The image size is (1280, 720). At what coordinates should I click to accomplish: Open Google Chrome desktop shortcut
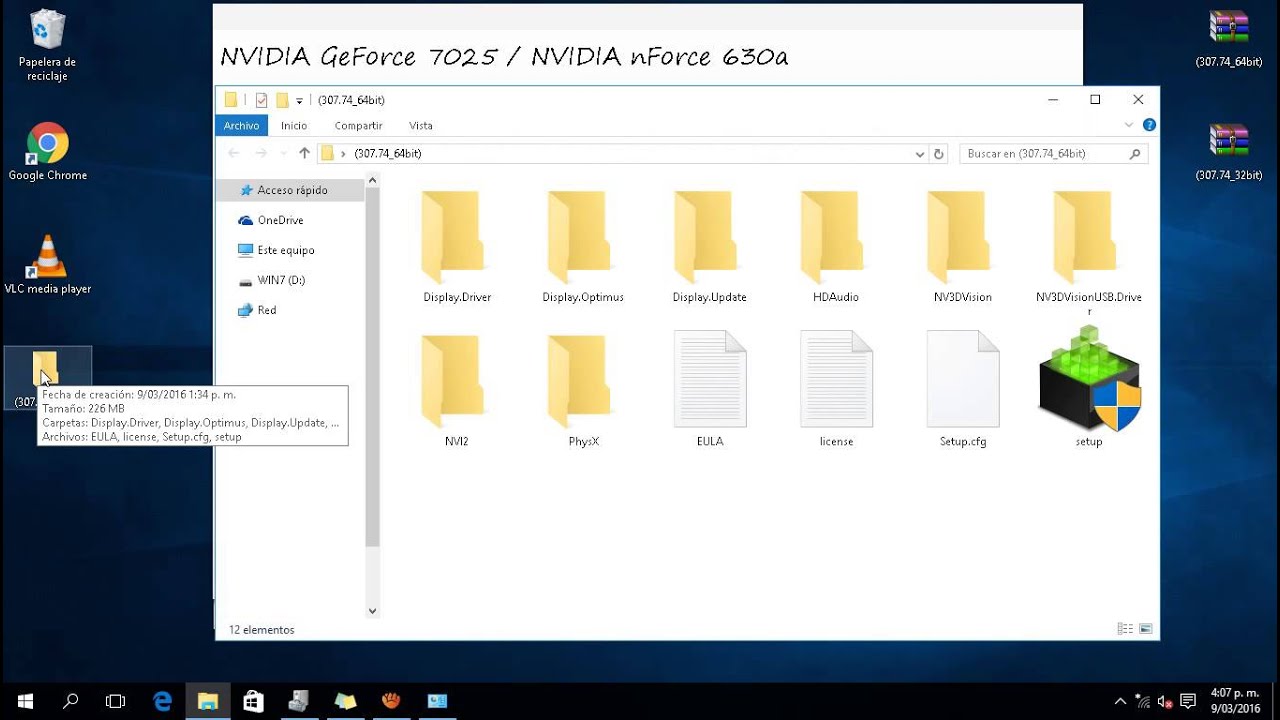[x=47, y=152]
